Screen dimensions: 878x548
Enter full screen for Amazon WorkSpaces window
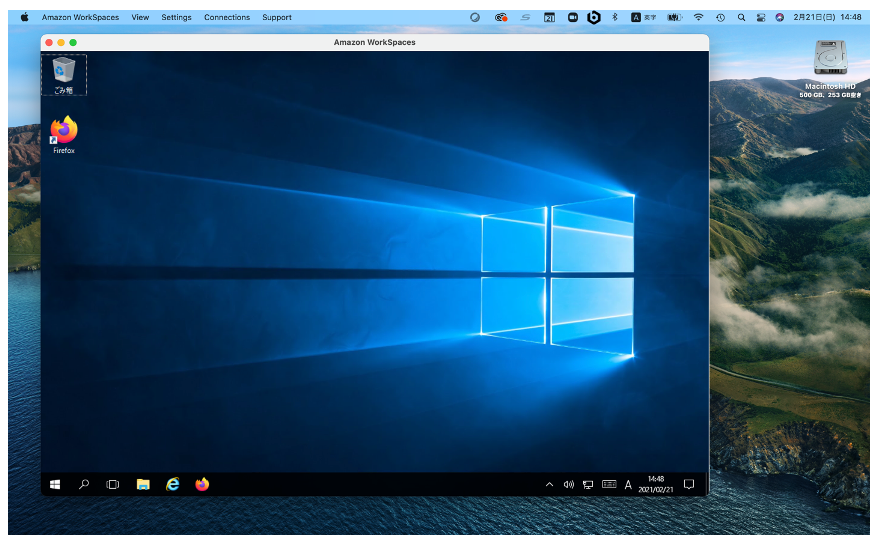pyautogui.click(x=73, y=43)
